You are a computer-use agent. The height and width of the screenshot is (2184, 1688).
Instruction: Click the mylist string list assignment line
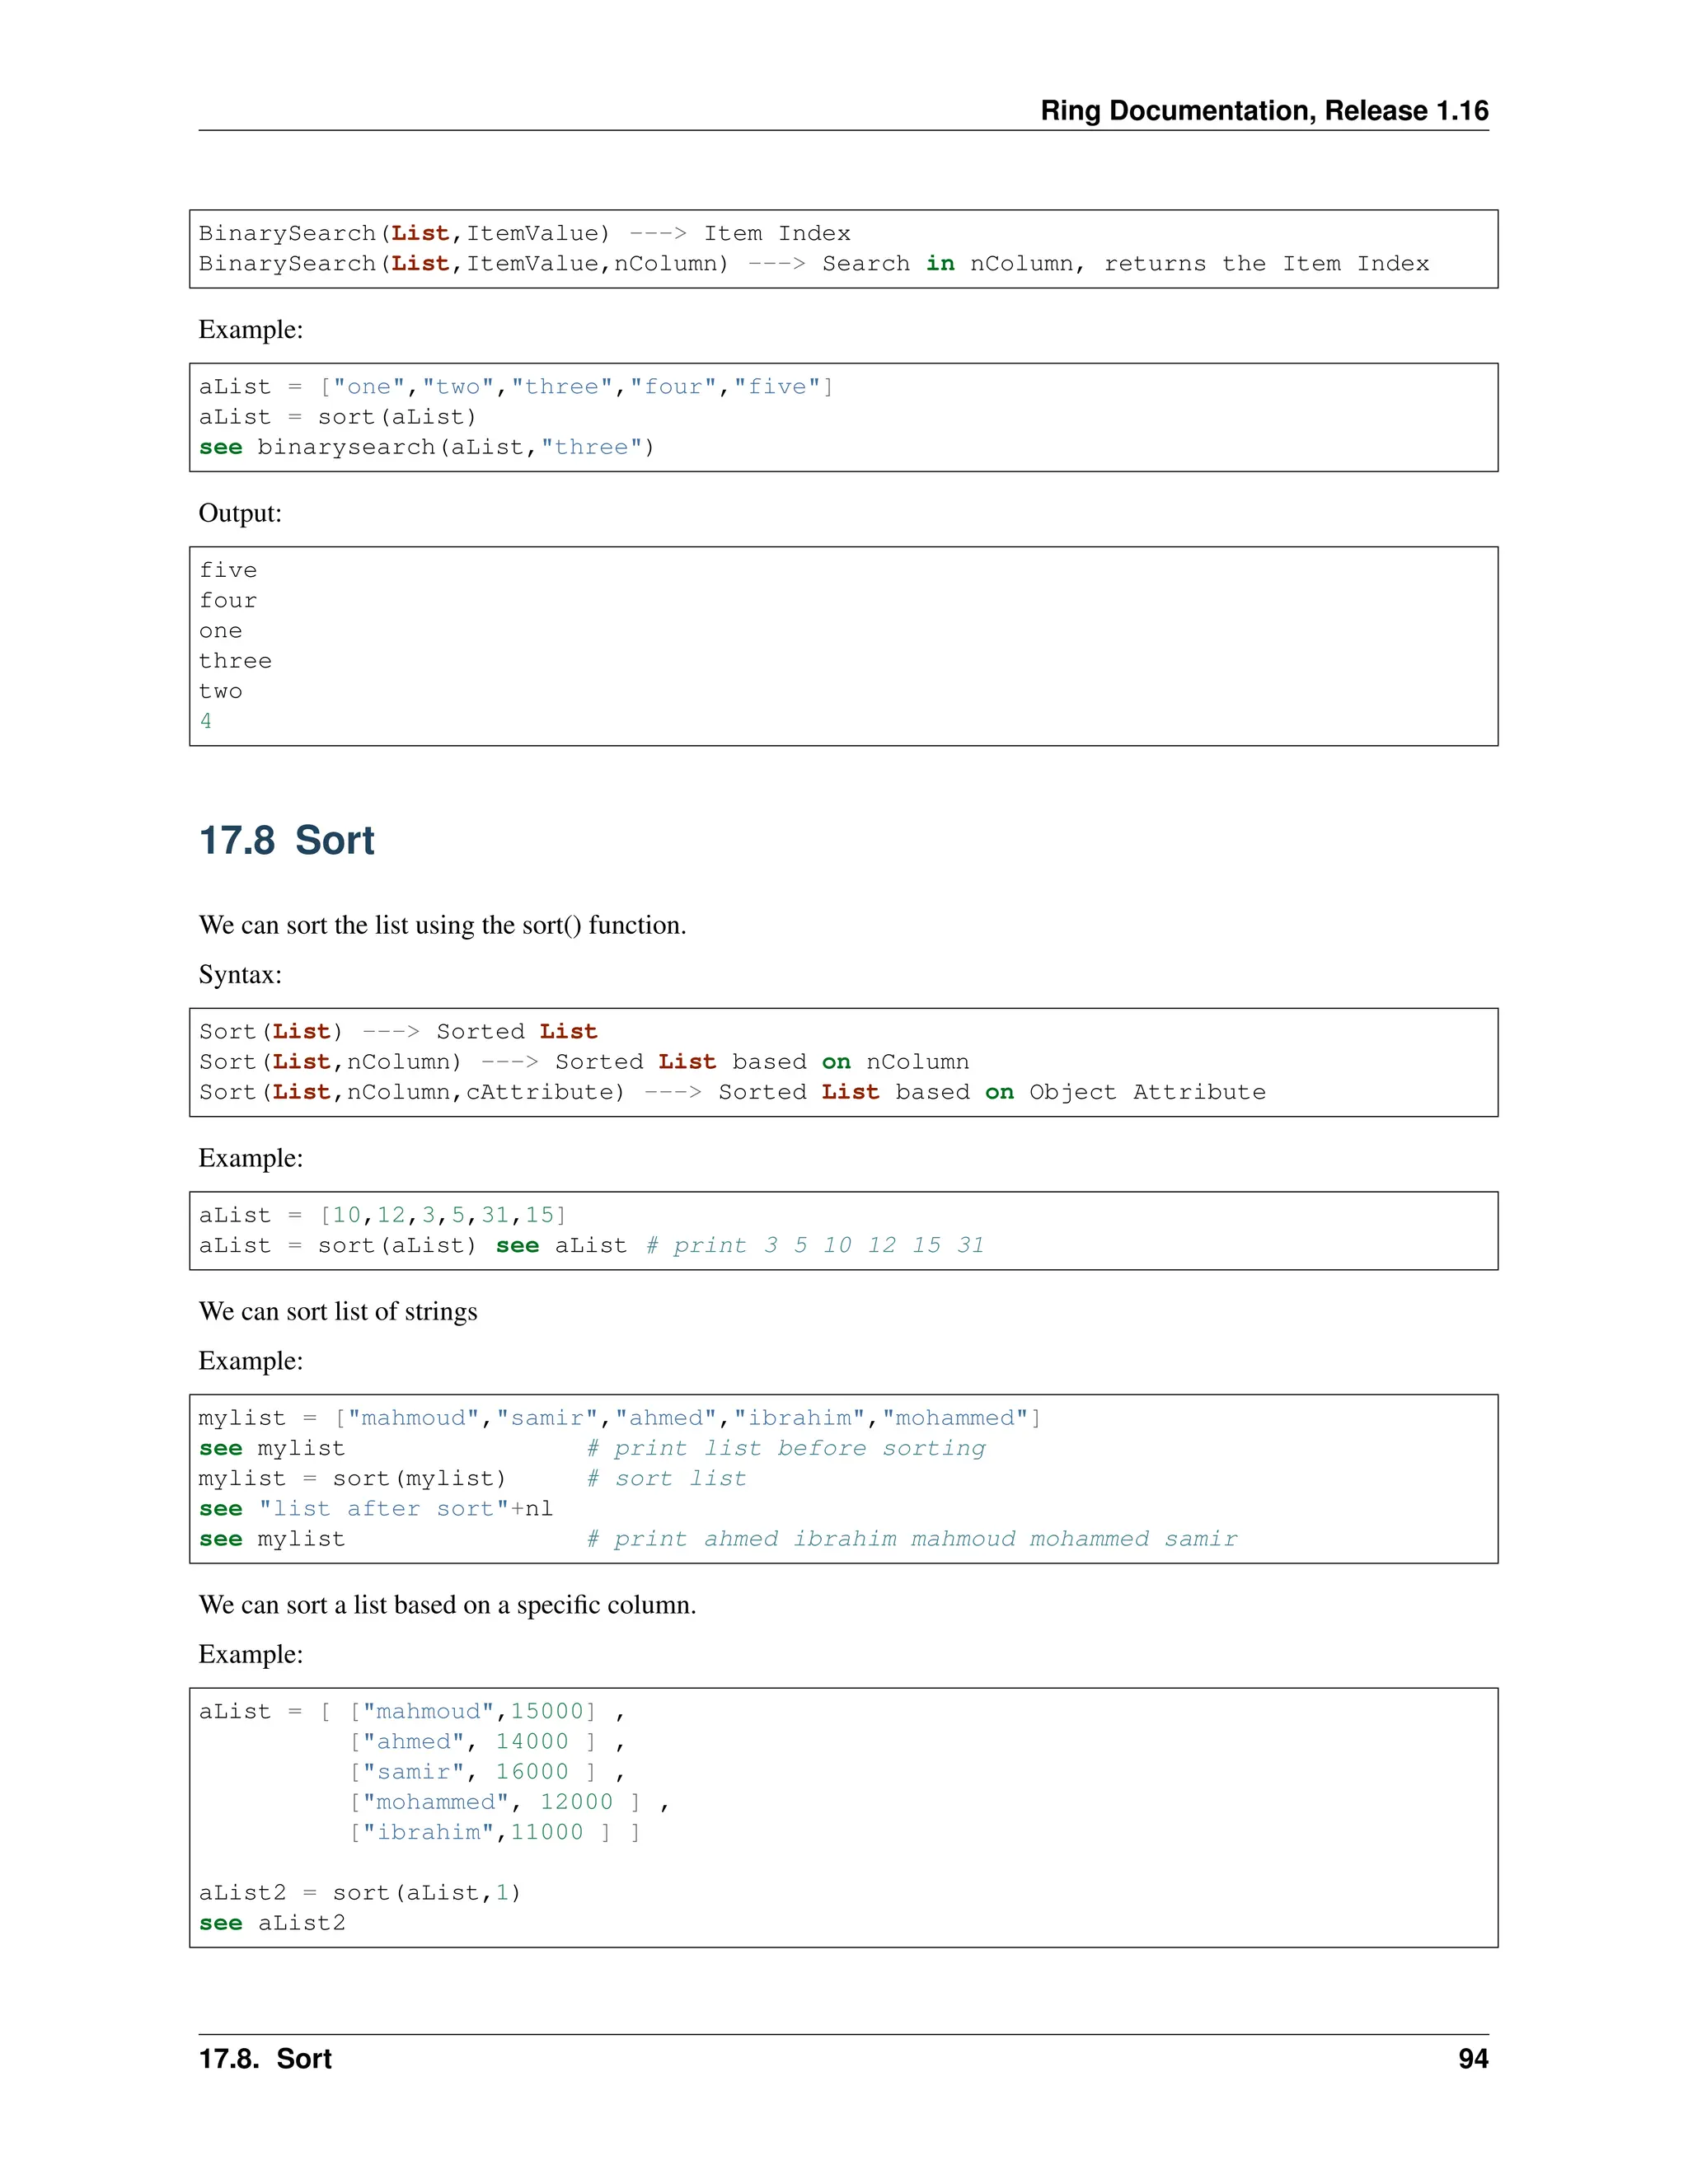click(x=619, y=1418)
